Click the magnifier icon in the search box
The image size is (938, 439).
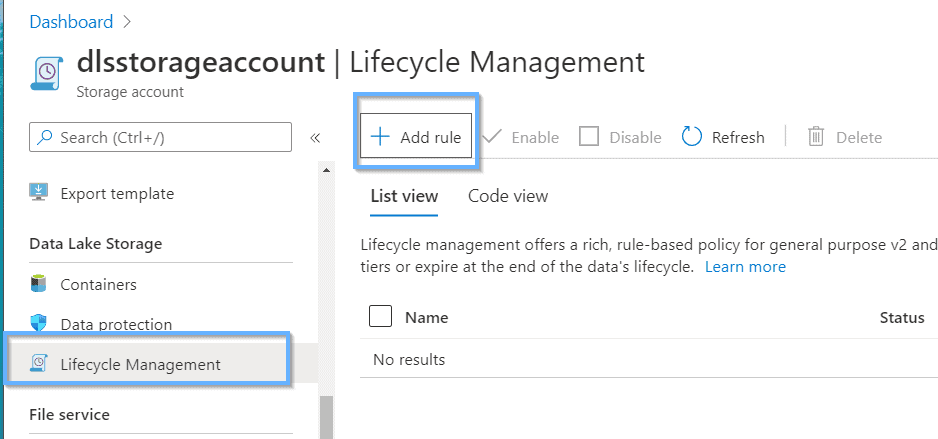click(44, 138)
